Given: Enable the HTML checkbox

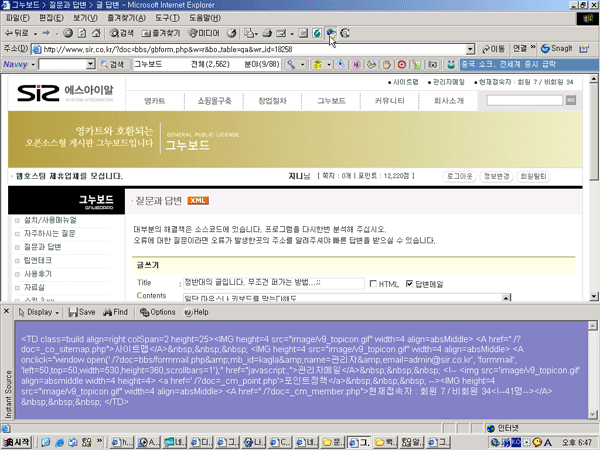Looking at the screenshot, I should point(375,284).
